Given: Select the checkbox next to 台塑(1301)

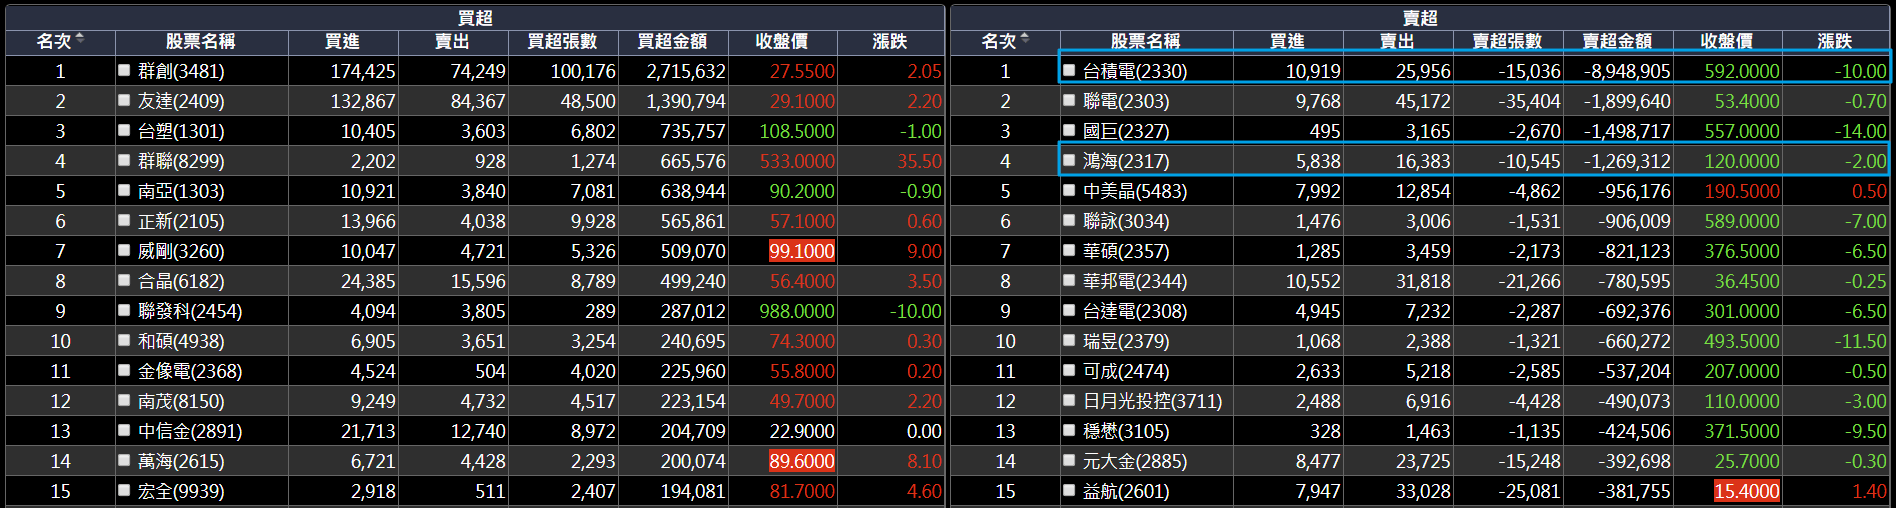Looking at the screenshot, I should (x=124, y=130).
